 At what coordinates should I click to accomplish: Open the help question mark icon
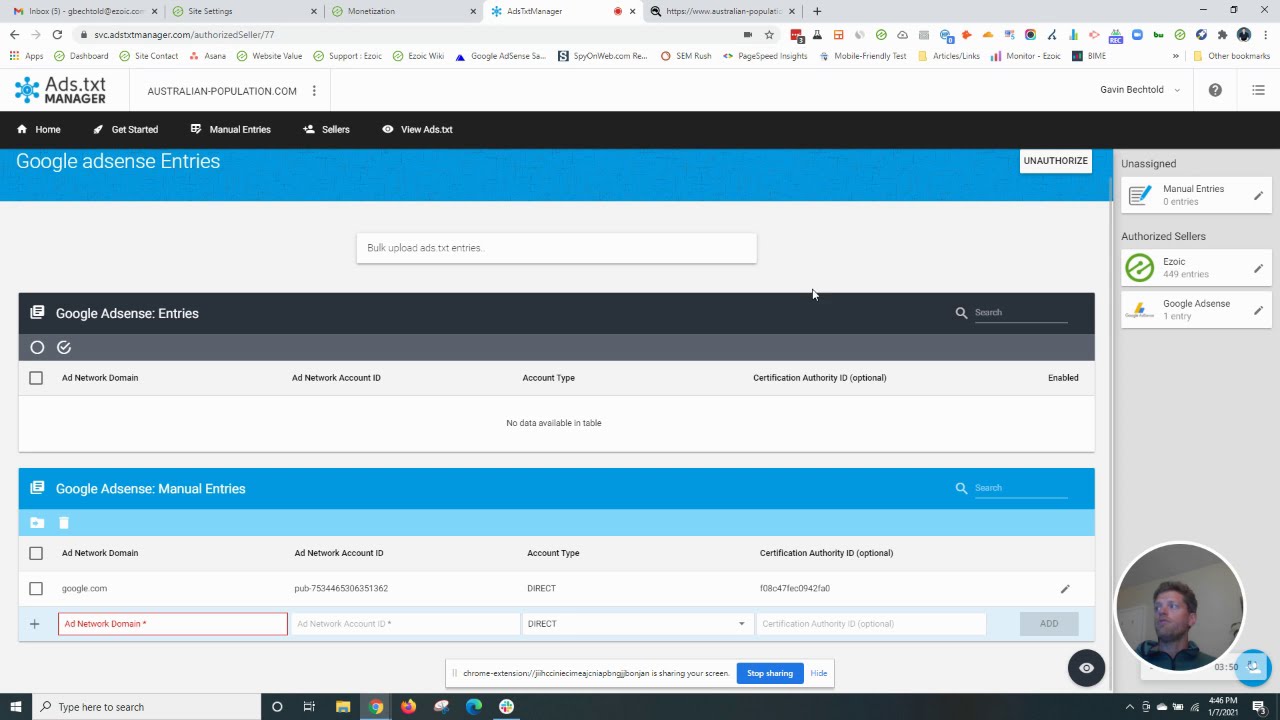(1214, 89)
